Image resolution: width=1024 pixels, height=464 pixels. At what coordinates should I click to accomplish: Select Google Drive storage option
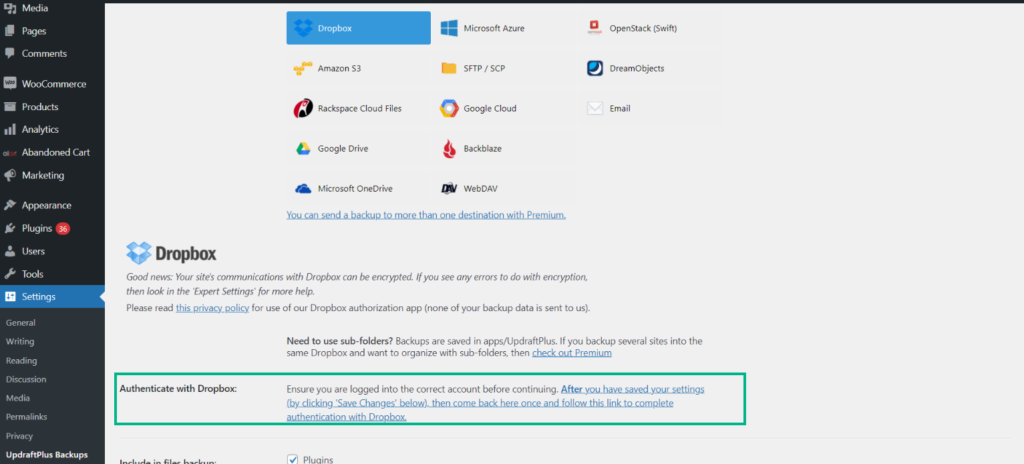click(x=359, y=149)
